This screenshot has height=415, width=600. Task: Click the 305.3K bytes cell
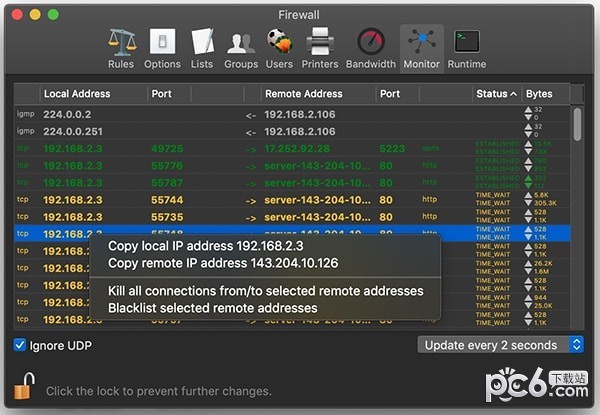[x=545, y=203]
